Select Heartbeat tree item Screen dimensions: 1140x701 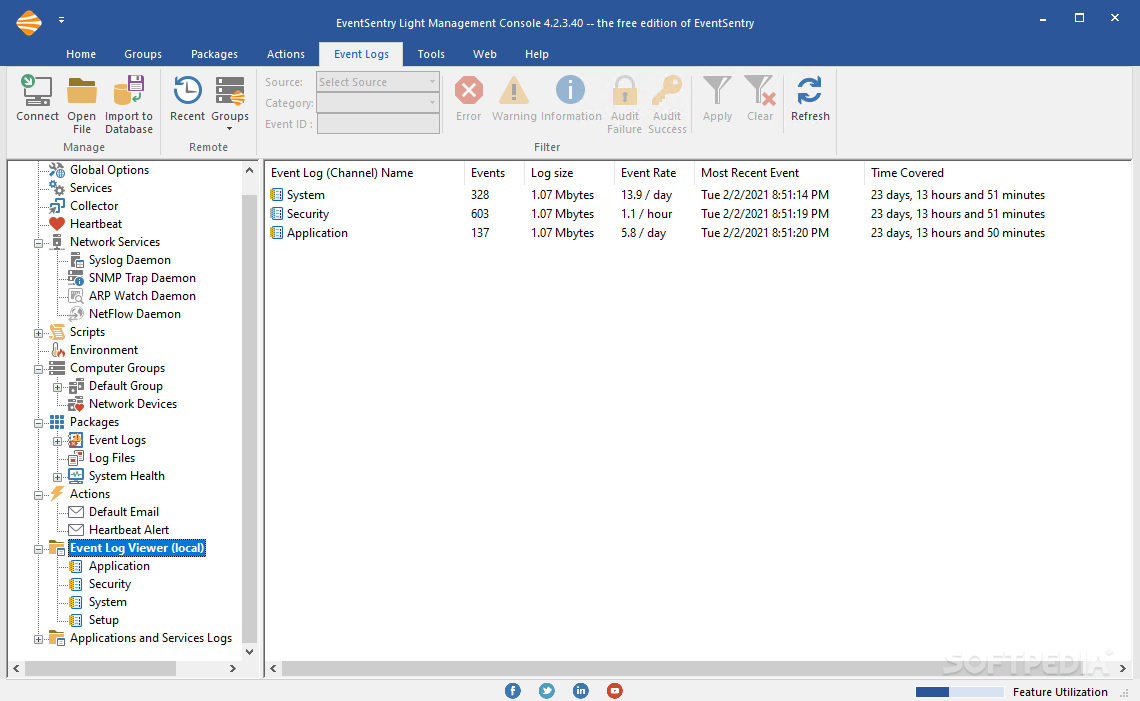(96, 224)
